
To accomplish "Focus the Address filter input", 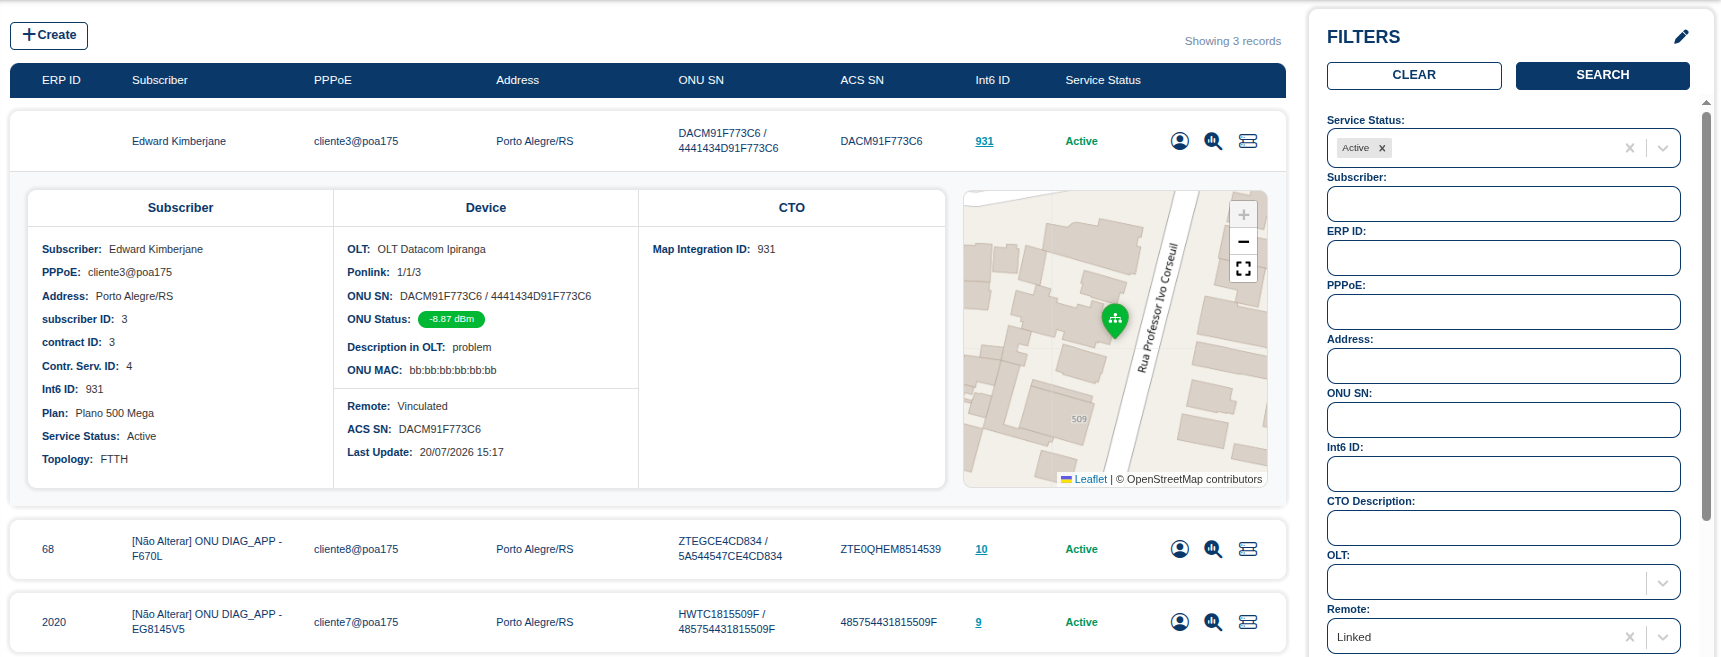I will [1503, 366].
